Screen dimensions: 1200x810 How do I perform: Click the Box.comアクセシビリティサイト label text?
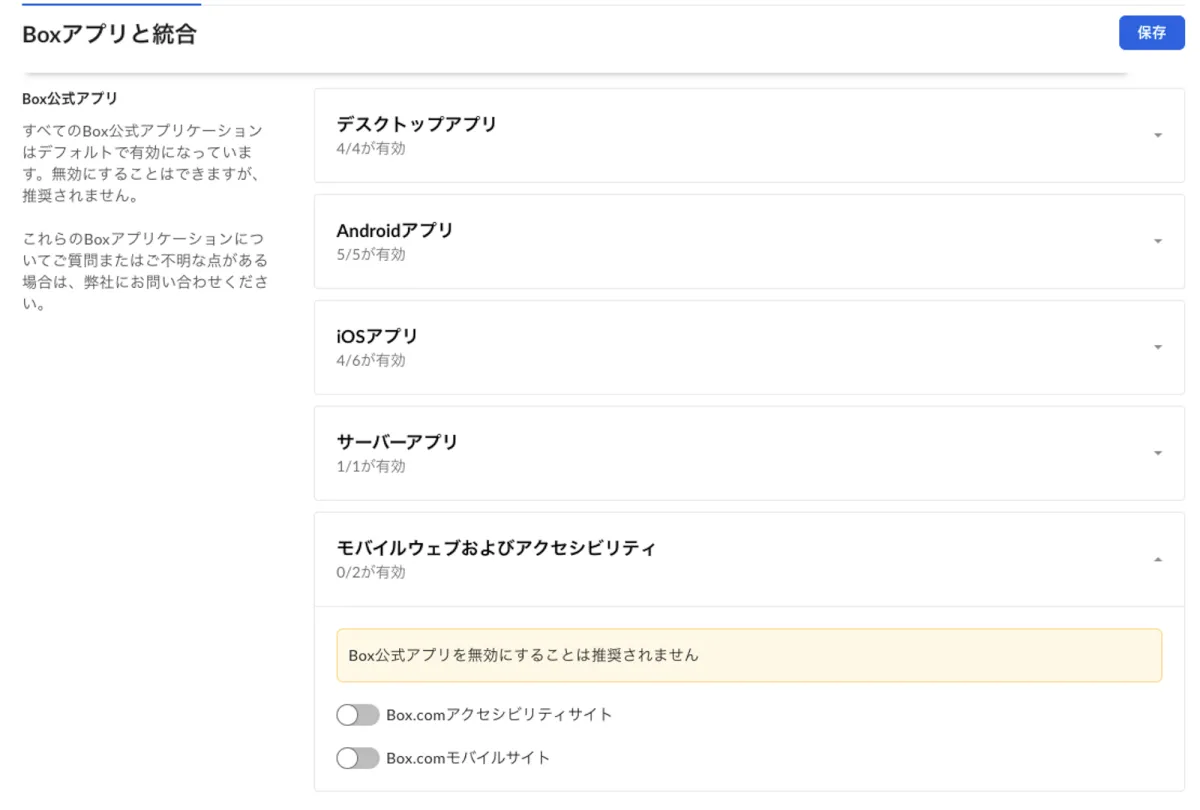pos(499,715)
